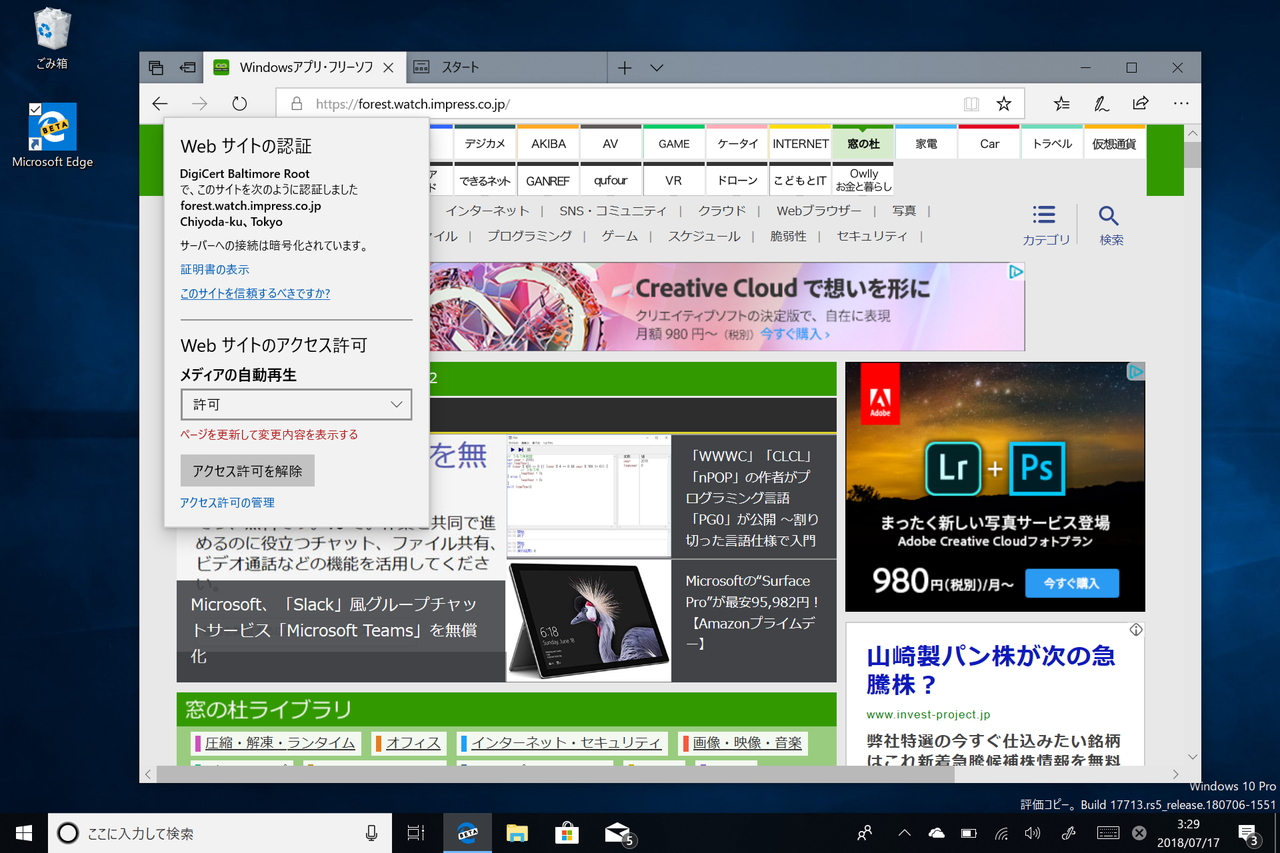Open the 許可 media autoplay dropdown
This screenshot has width=1280, height=853.
coord(296,404)
